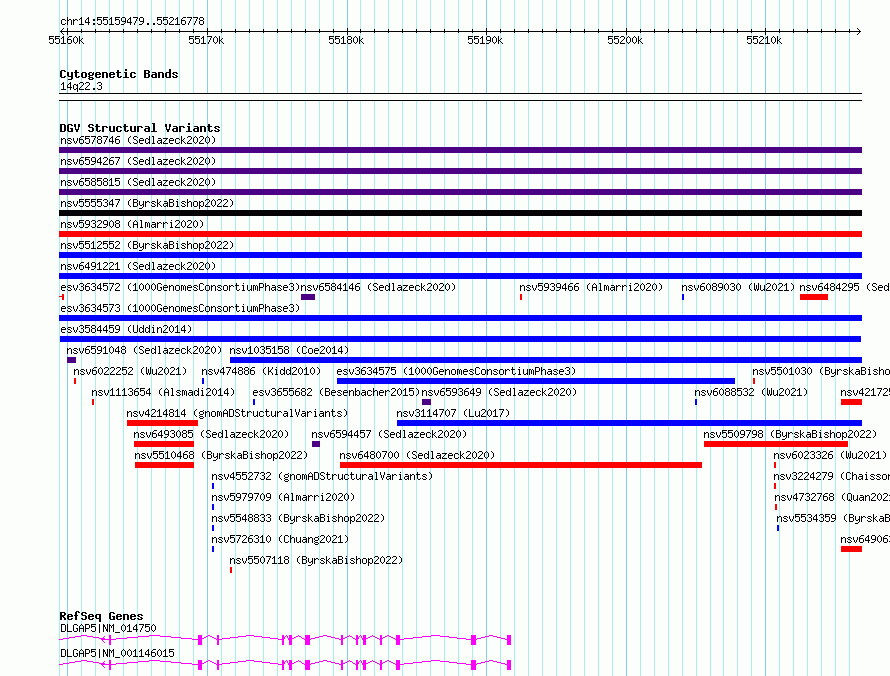The image size is (890, 676).
Task: Click the 55190k ruler position
Action: click(485, 40)
